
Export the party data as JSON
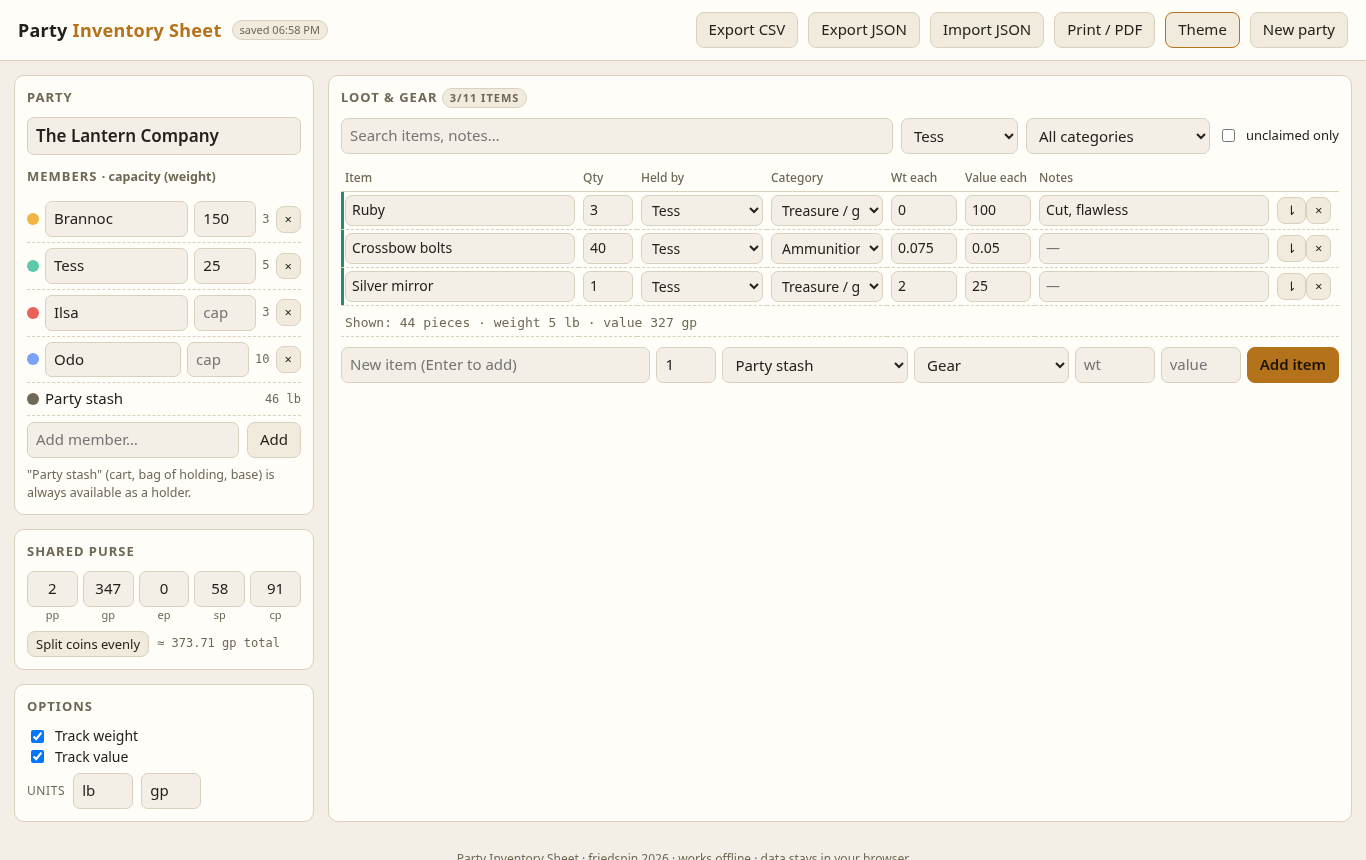coord(864,30)
